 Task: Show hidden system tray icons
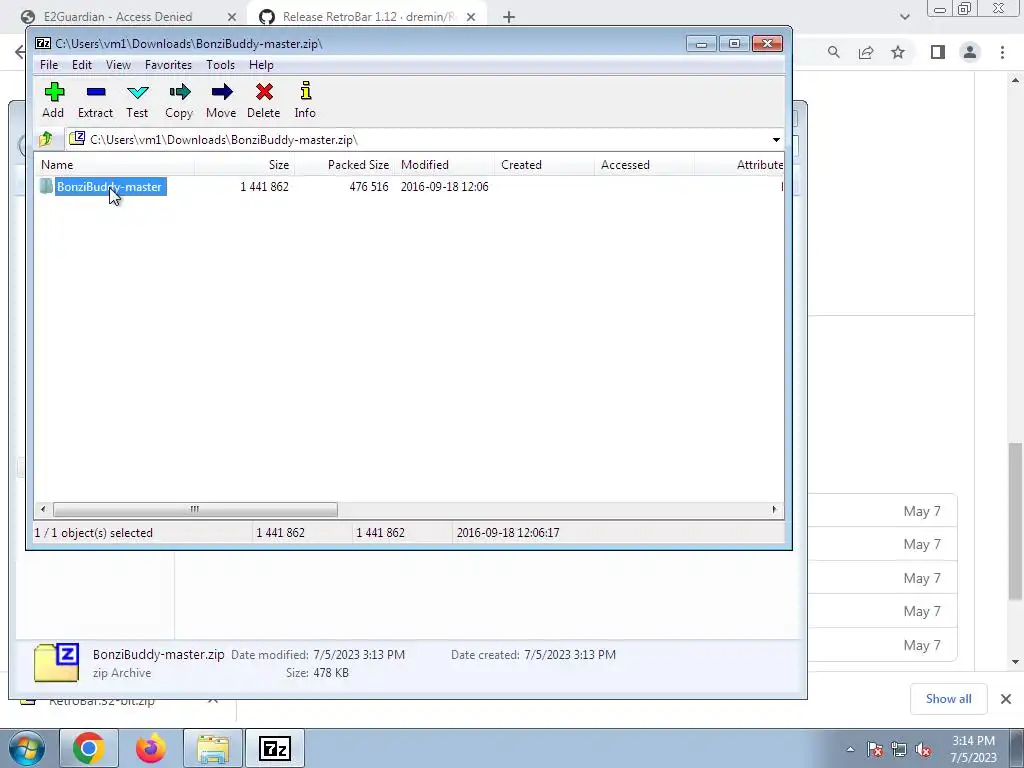coord(850,749)
